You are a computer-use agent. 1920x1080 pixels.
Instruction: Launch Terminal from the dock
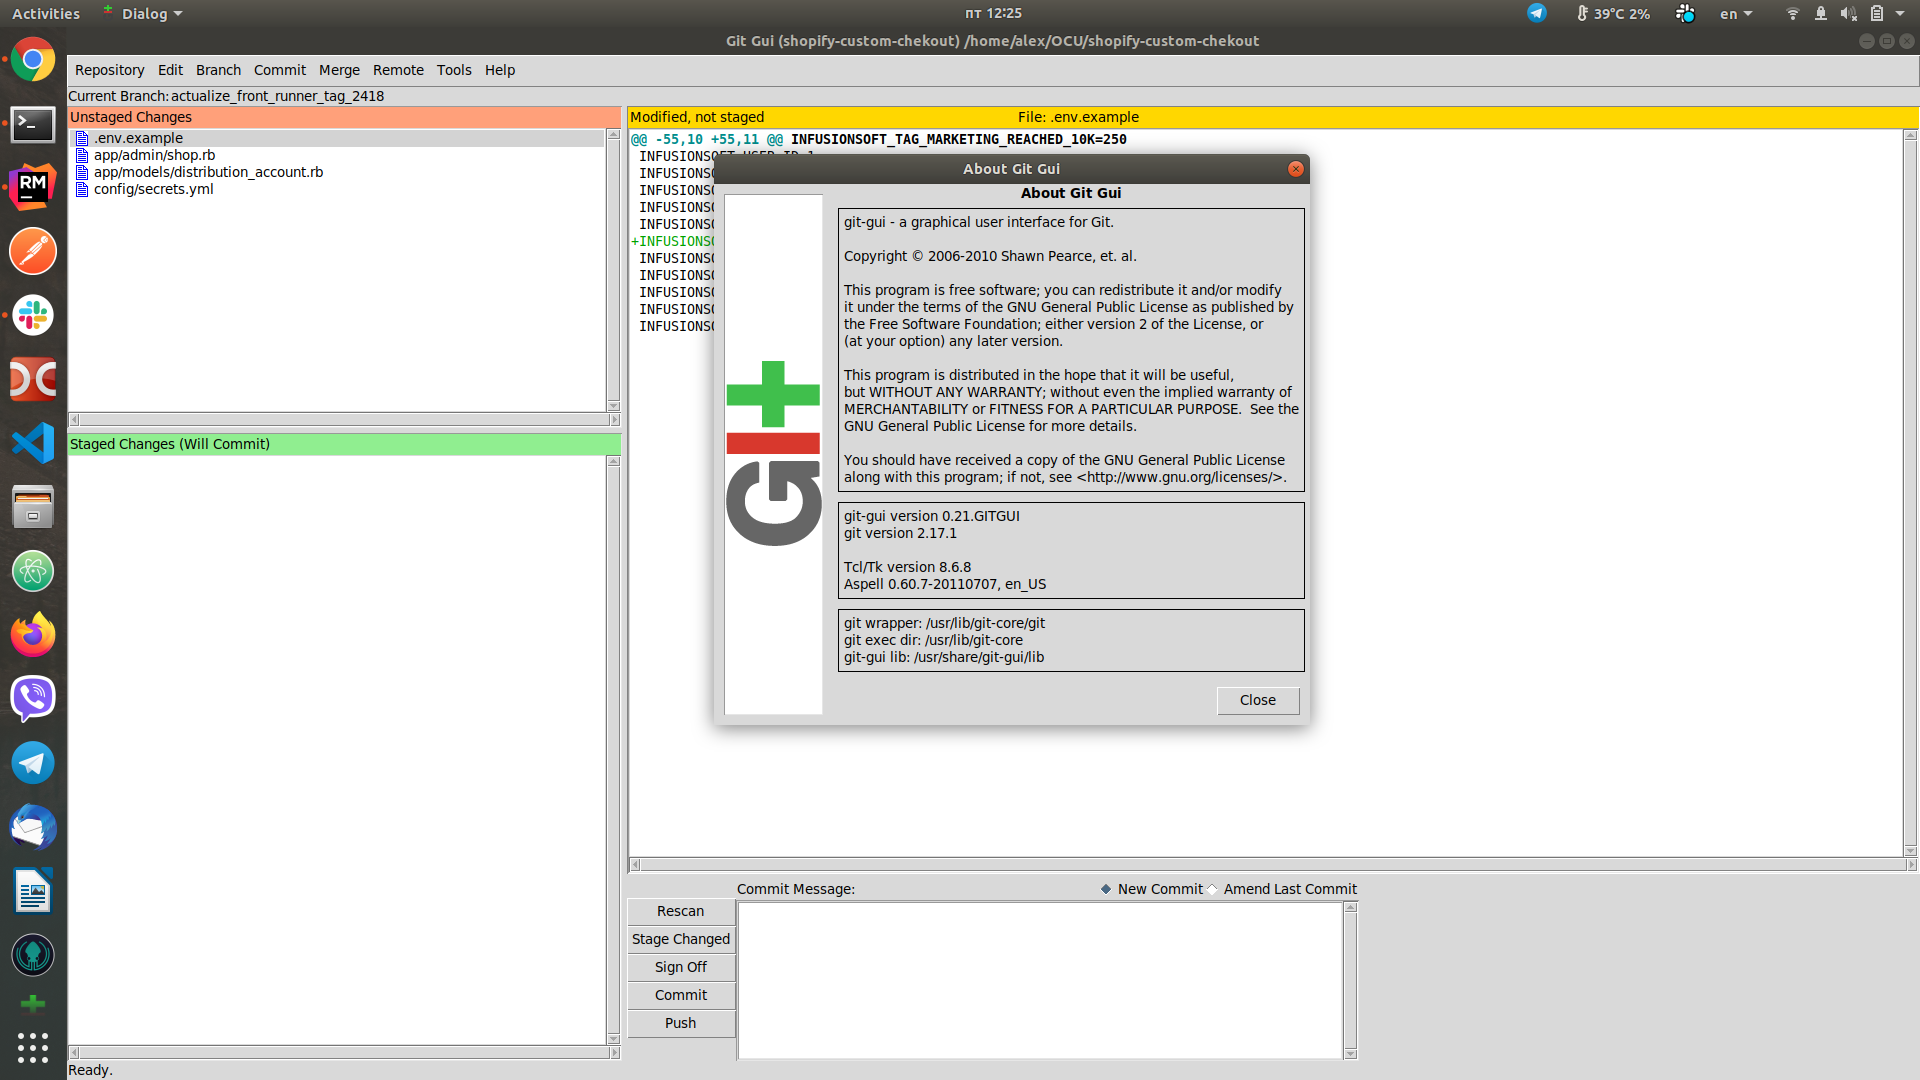pyautogui.click(x=33, y=125)
